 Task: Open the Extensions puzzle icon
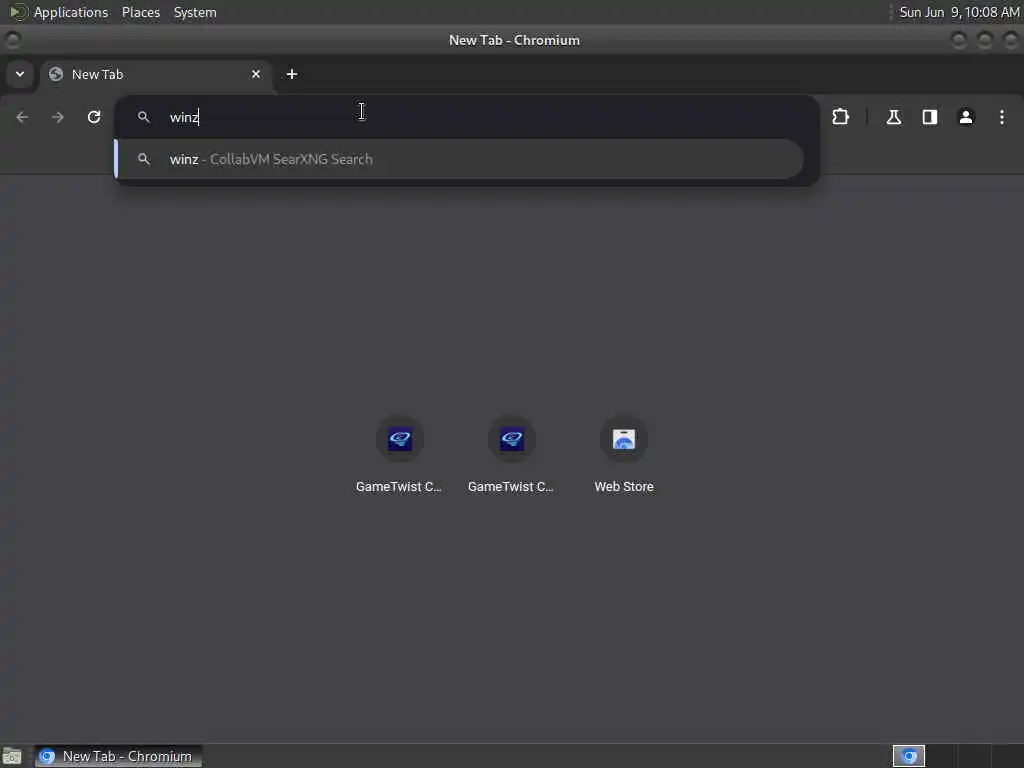click(840, 117)
